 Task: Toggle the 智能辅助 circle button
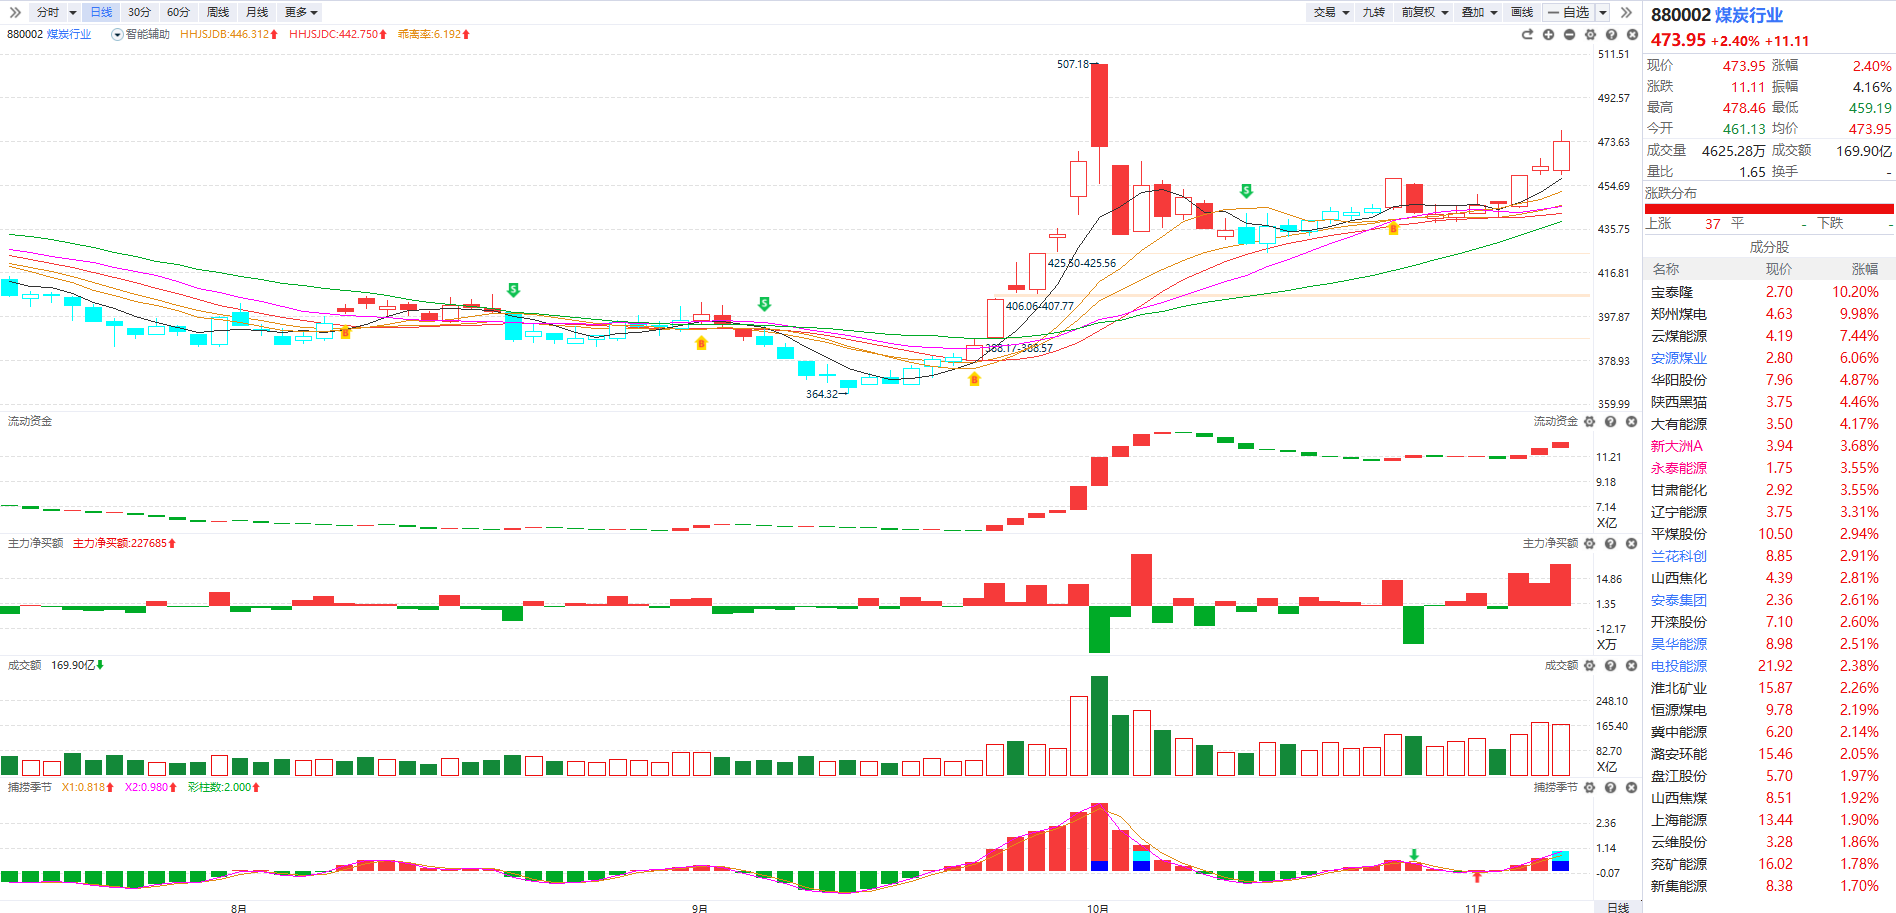(x=117, y=35)
